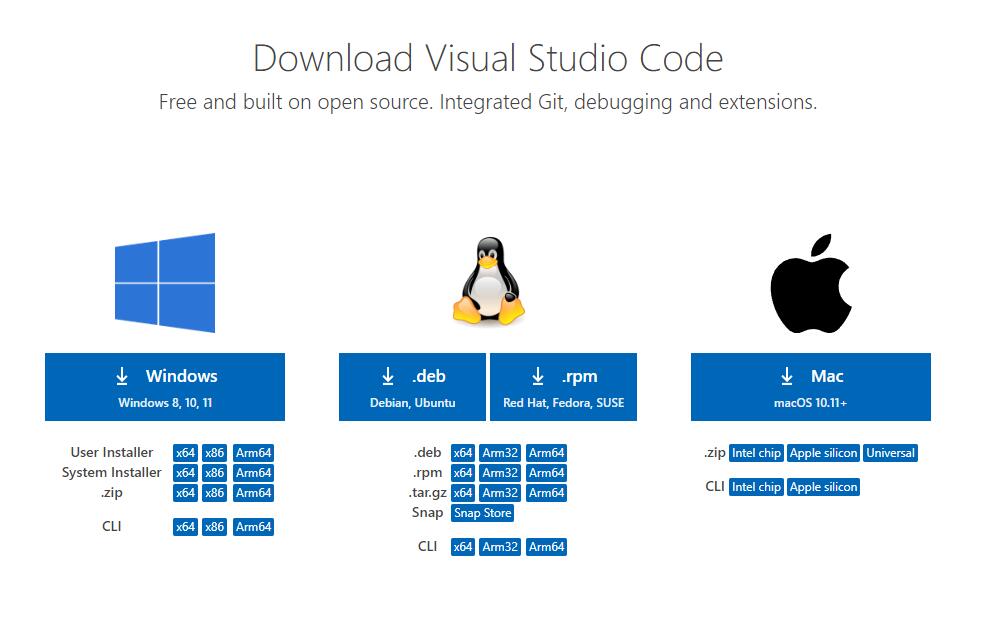
Task: Click the Windows logo icon
Action: point(165,283)
